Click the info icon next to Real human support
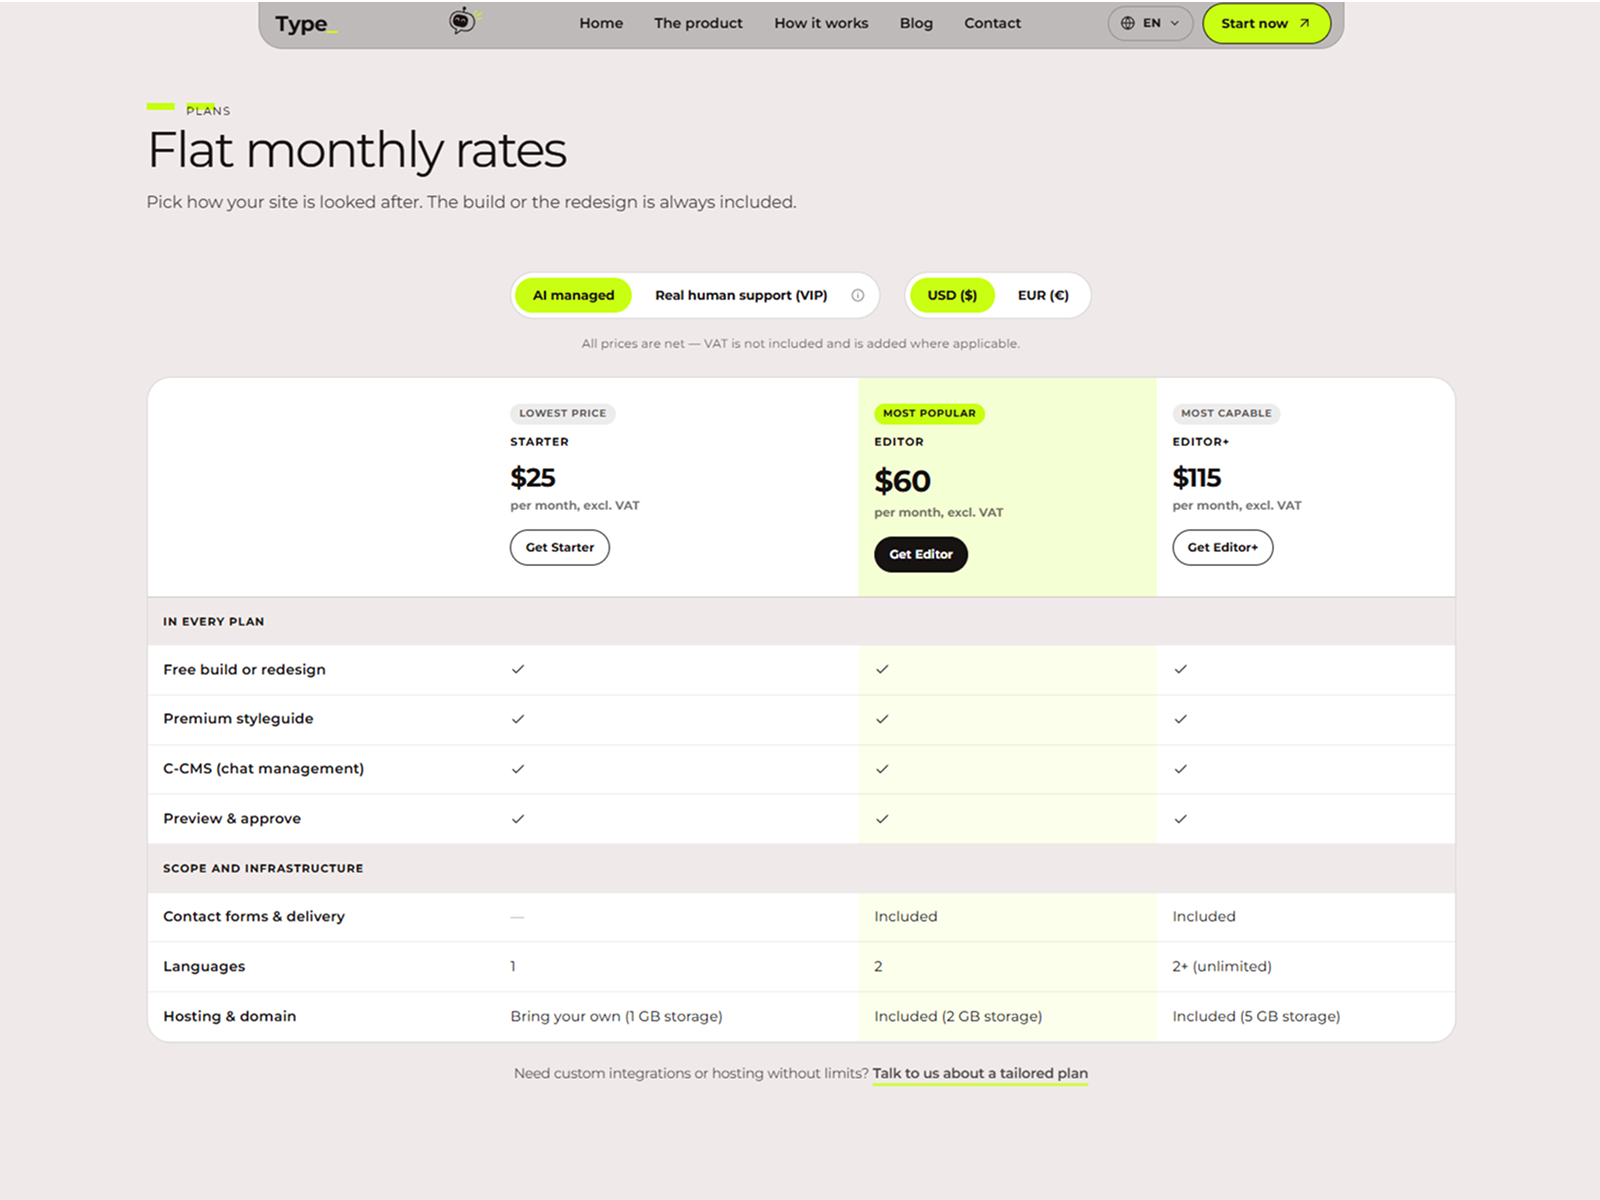The width and height of the screenshot is (1600, 1200). click(858, 295)
